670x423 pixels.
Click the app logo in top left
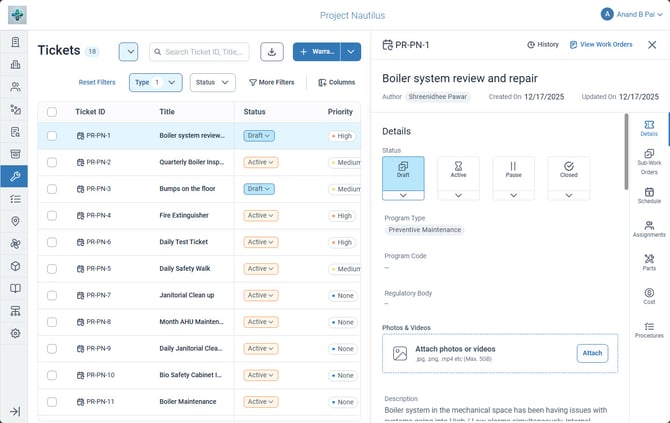click(x=17, y=15)
